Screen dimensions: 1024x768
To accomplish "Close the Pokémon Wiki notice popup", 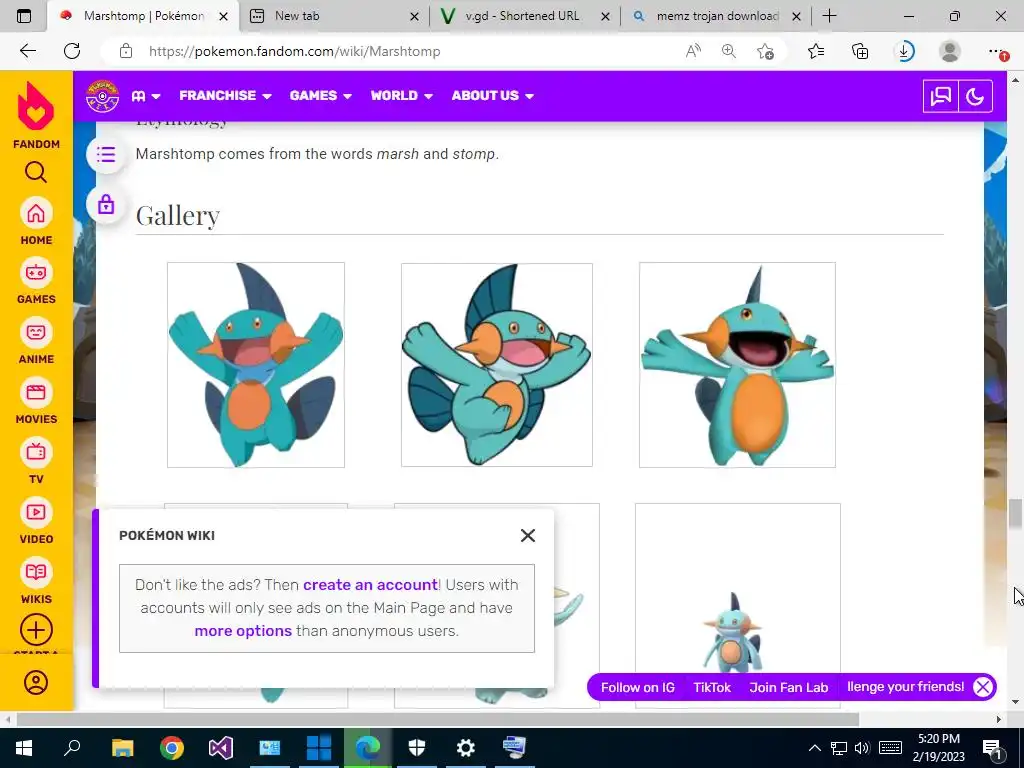I will pos(528,536).
